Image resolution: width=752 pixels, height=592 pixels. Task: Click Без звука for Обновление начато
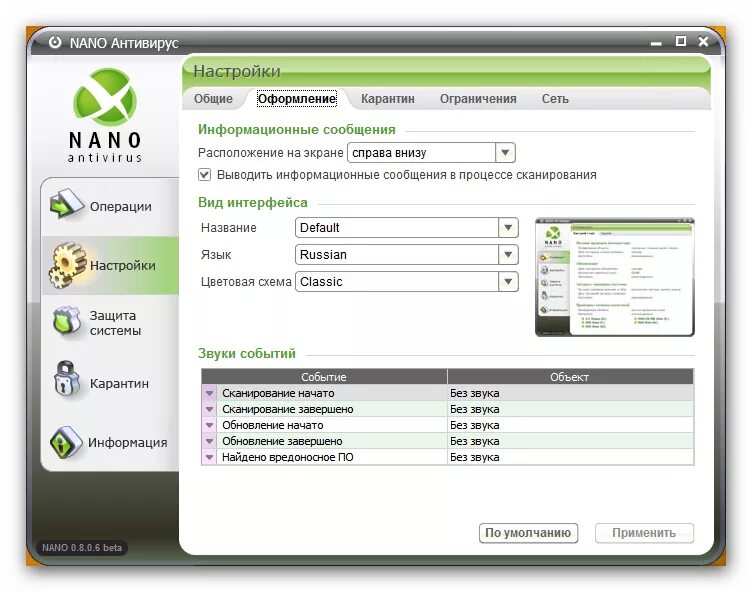pyautogui.click(x=474, y=425)
